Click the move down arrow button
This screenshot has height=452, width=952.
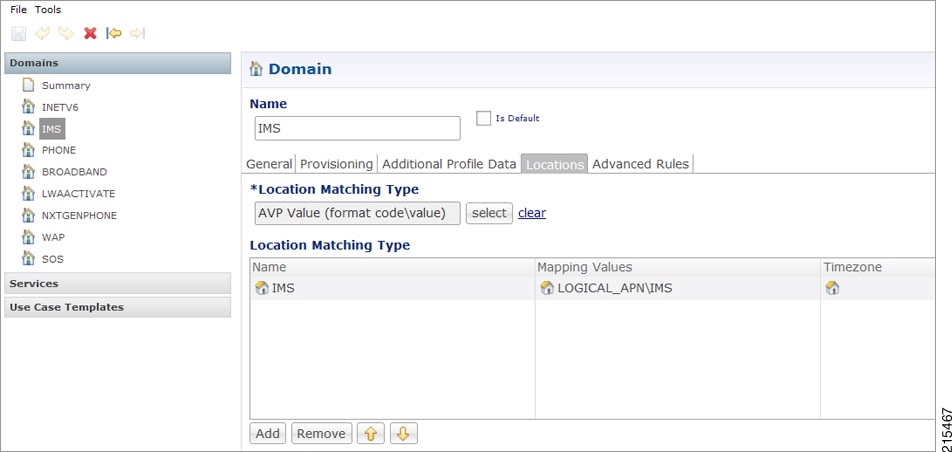[x=404, y=434]
